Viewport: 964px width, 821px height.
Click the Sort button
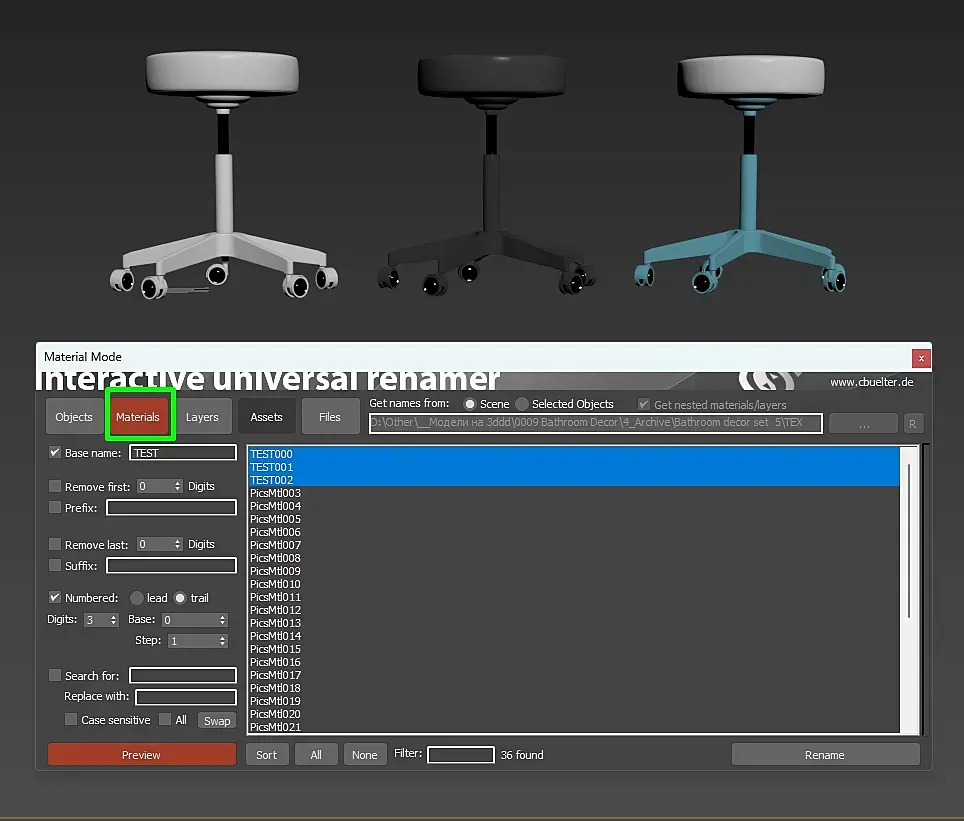[x=266, y=755]
